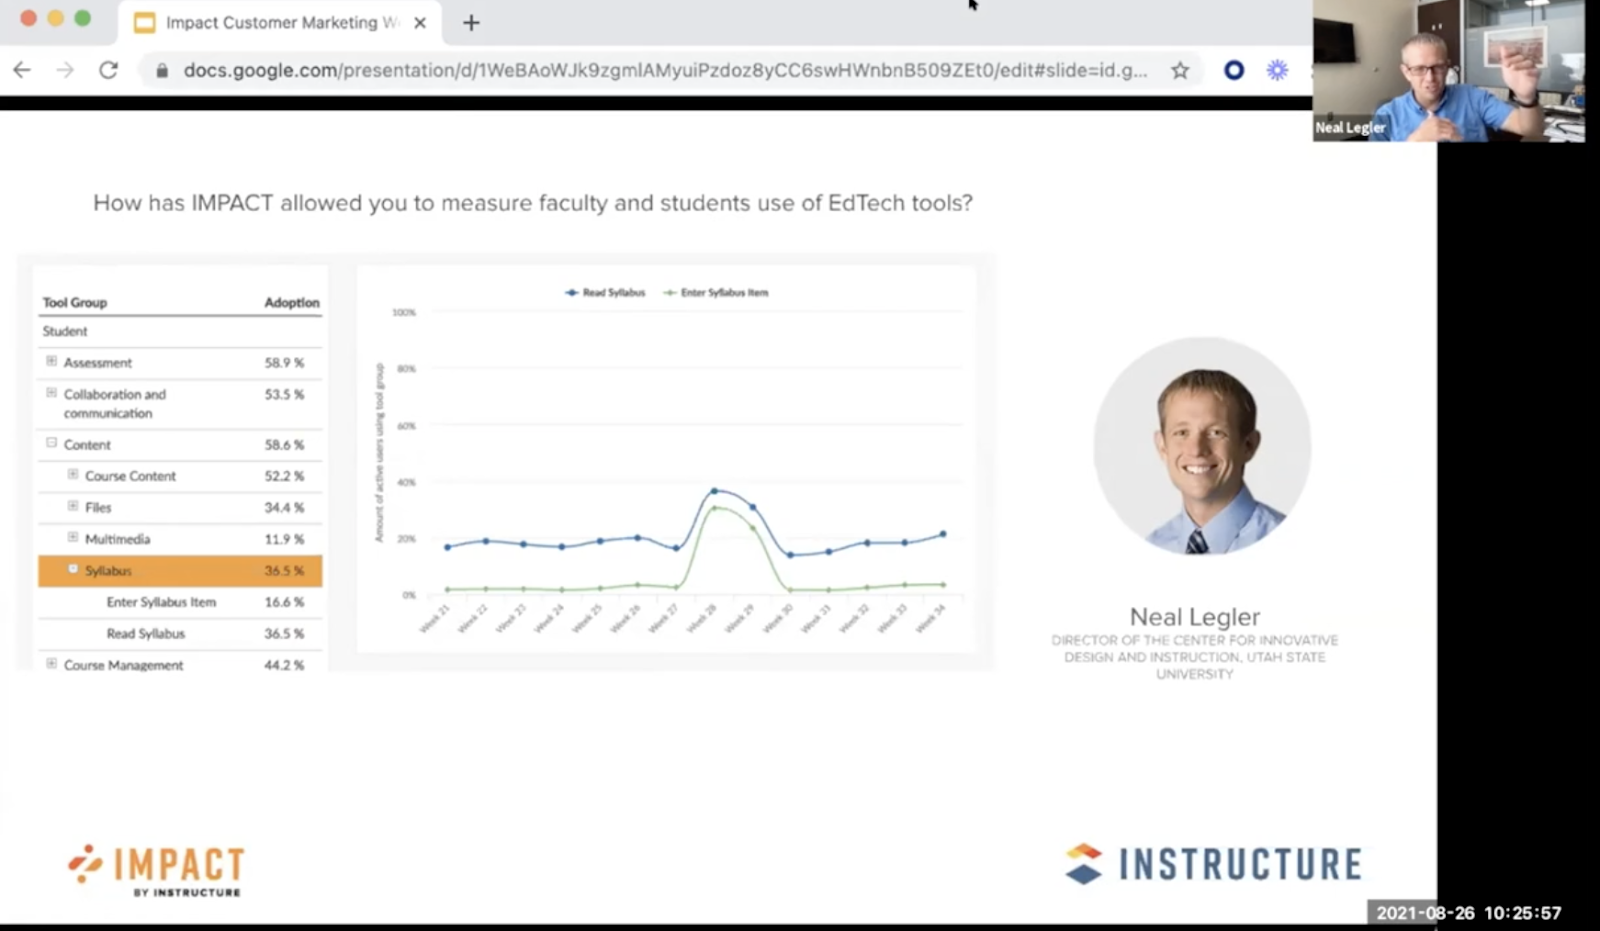The width and height of the screenshot is (1600, 931).
Task: Click the docs.google.com address bar
Action: point(665,70)
